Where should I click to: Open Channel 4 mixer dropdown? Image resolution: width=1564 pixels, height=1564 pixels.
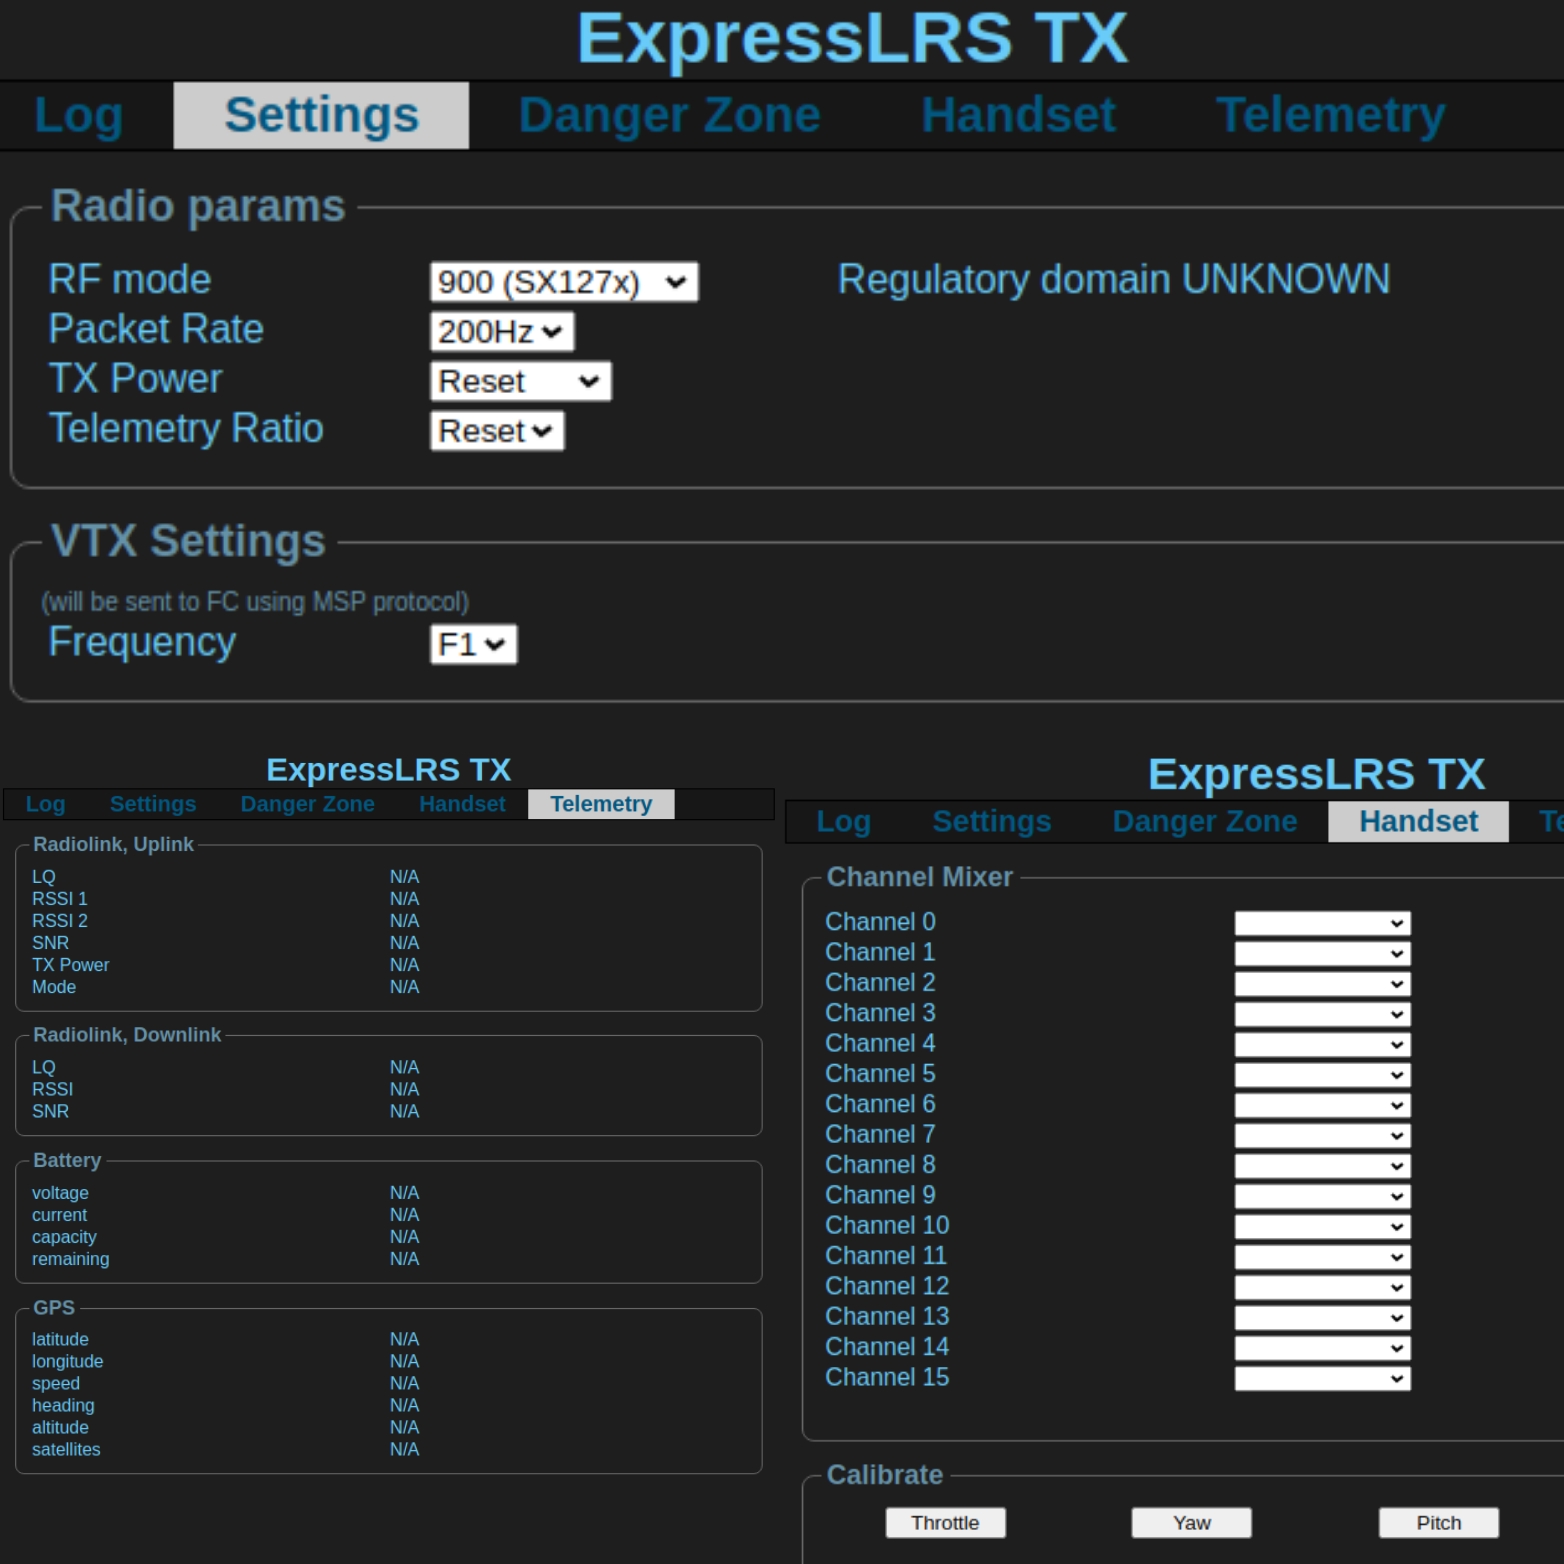(1322, 1044)
